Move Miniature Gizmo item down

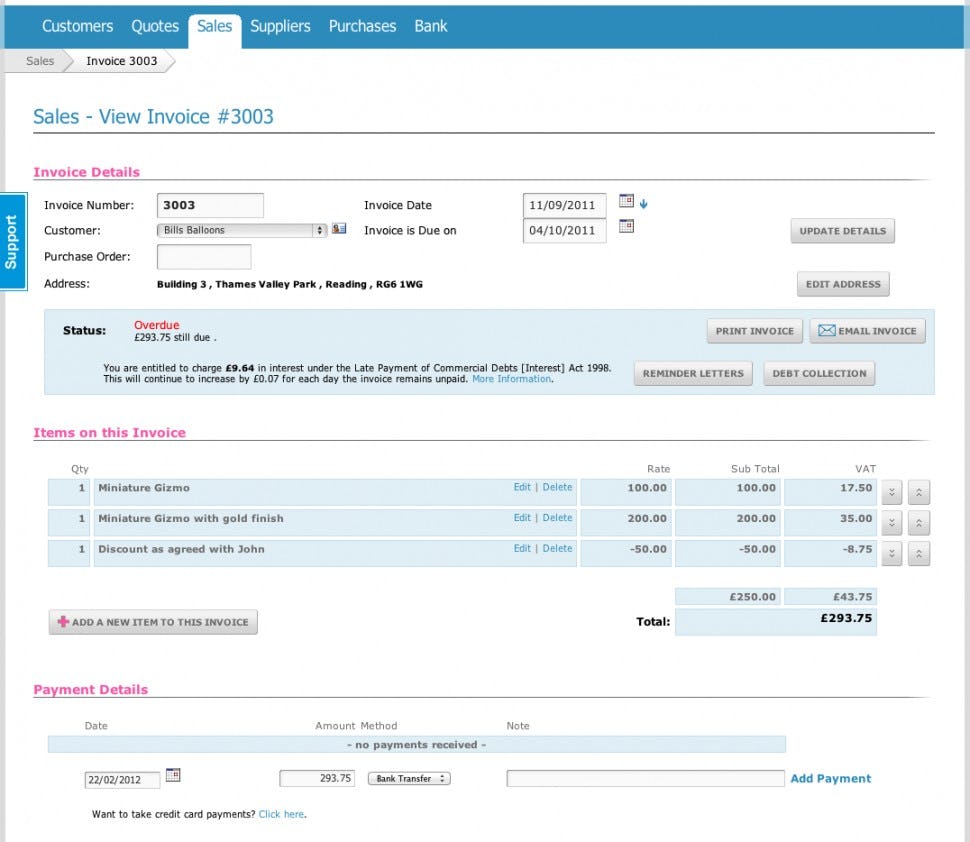point(891,492)
